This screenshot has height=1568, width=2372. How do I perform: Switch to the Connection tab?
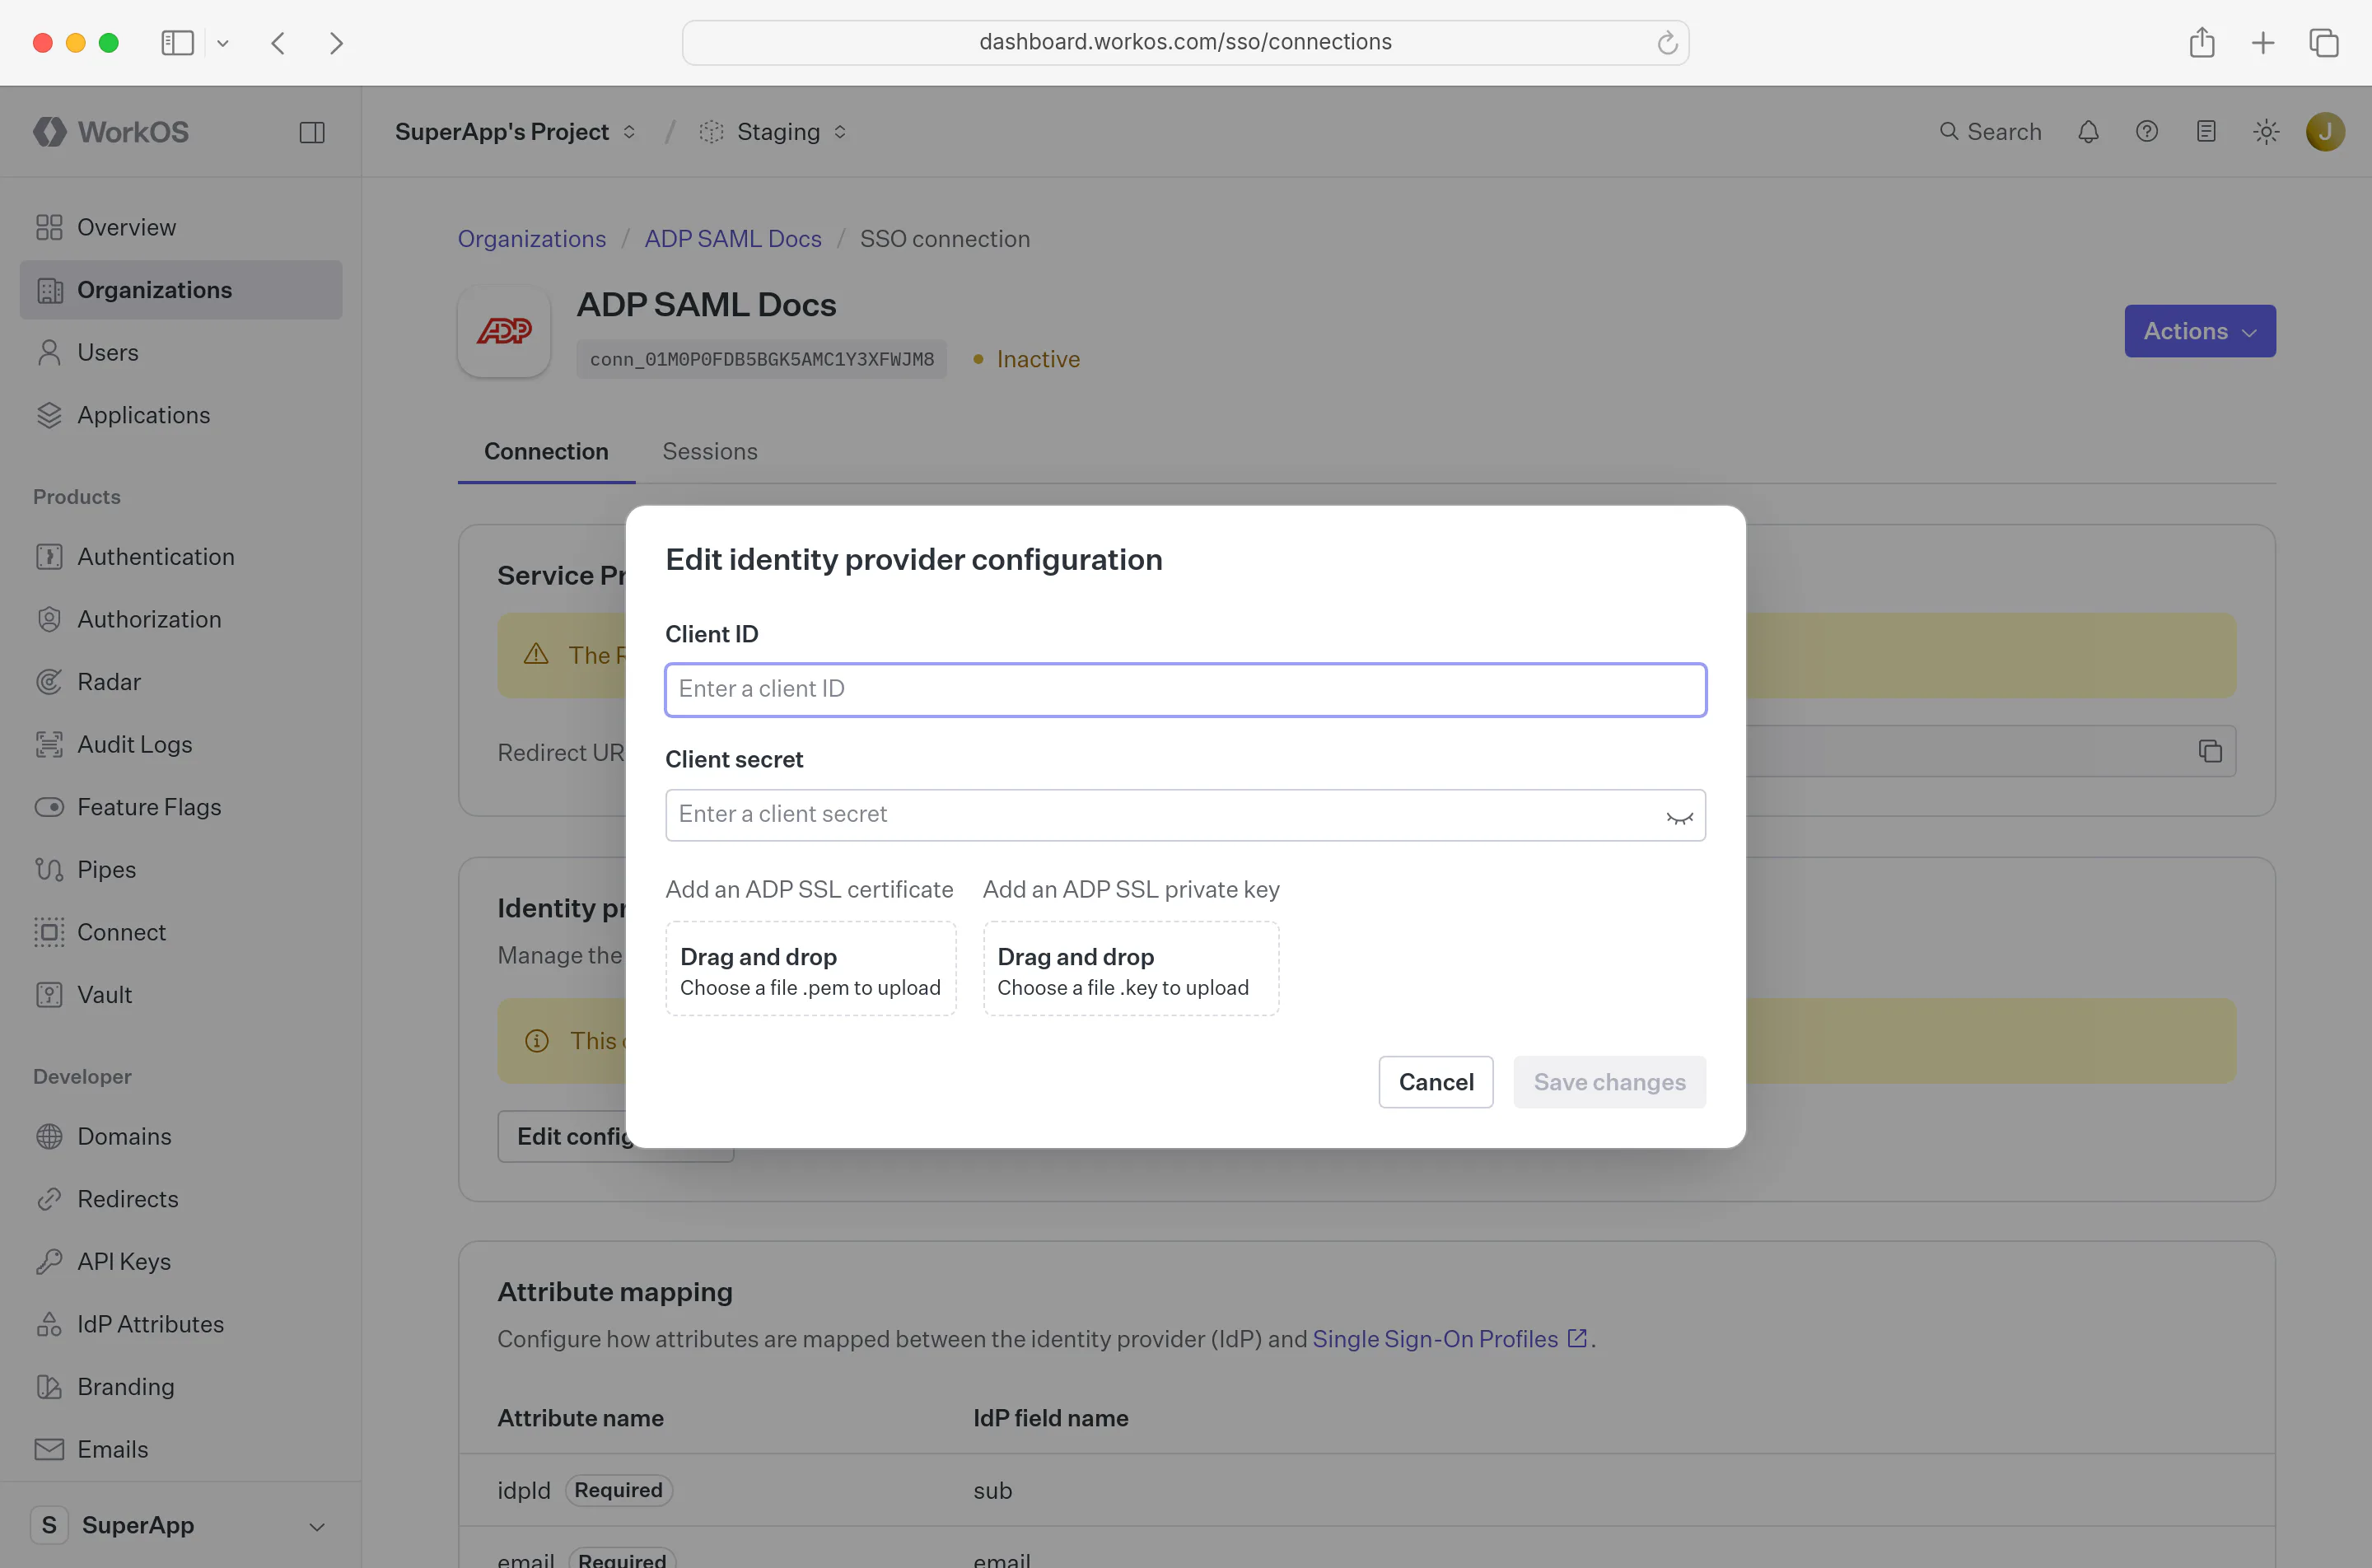[x=546, y=452]
